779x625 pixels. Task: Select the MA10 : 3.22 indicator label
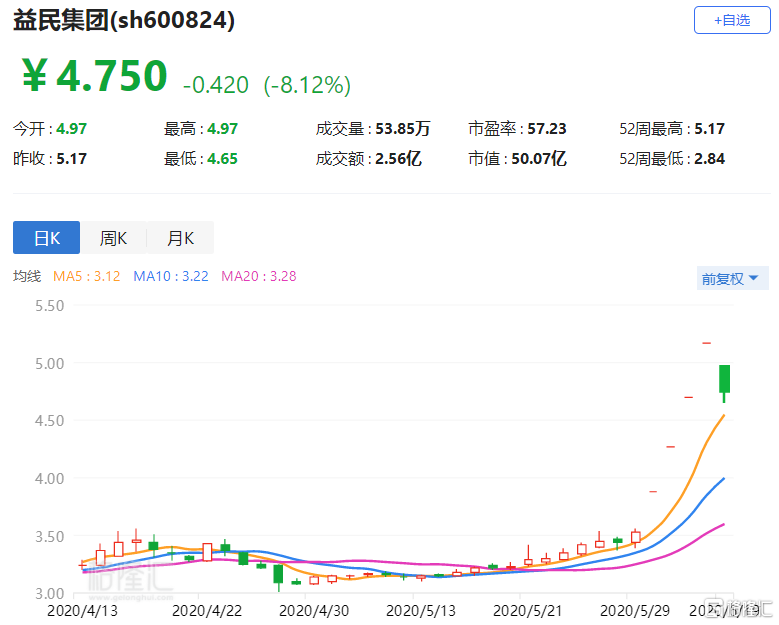[x=170, y=276]
